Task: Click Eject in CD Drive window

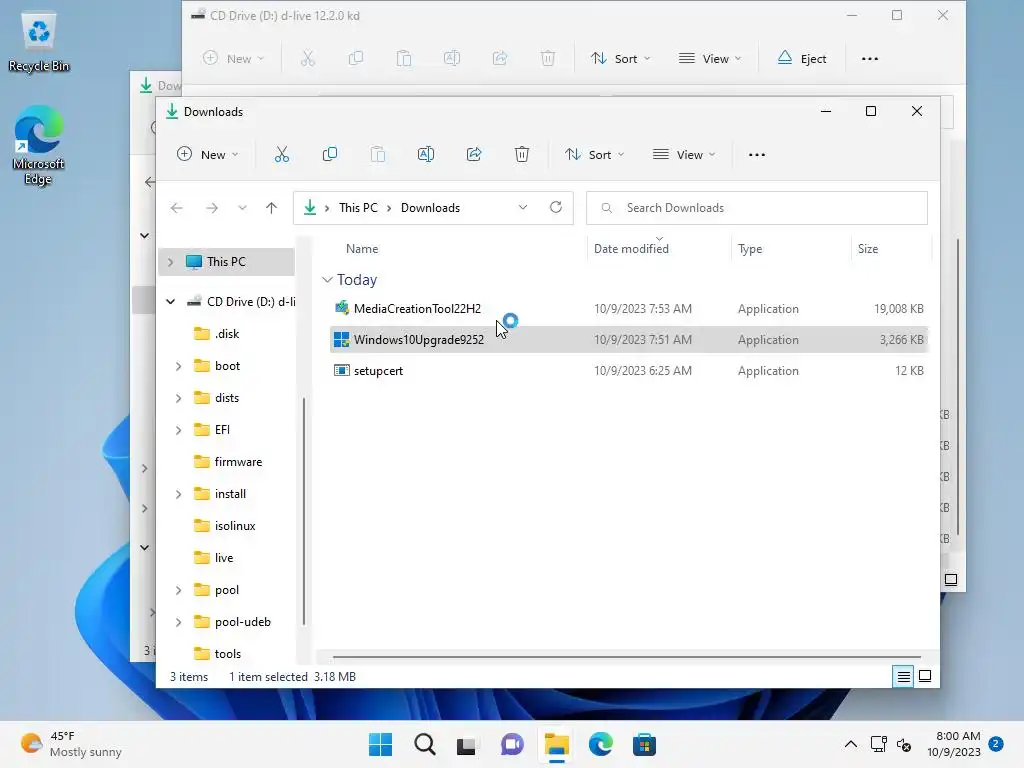Action: (802, 59)
